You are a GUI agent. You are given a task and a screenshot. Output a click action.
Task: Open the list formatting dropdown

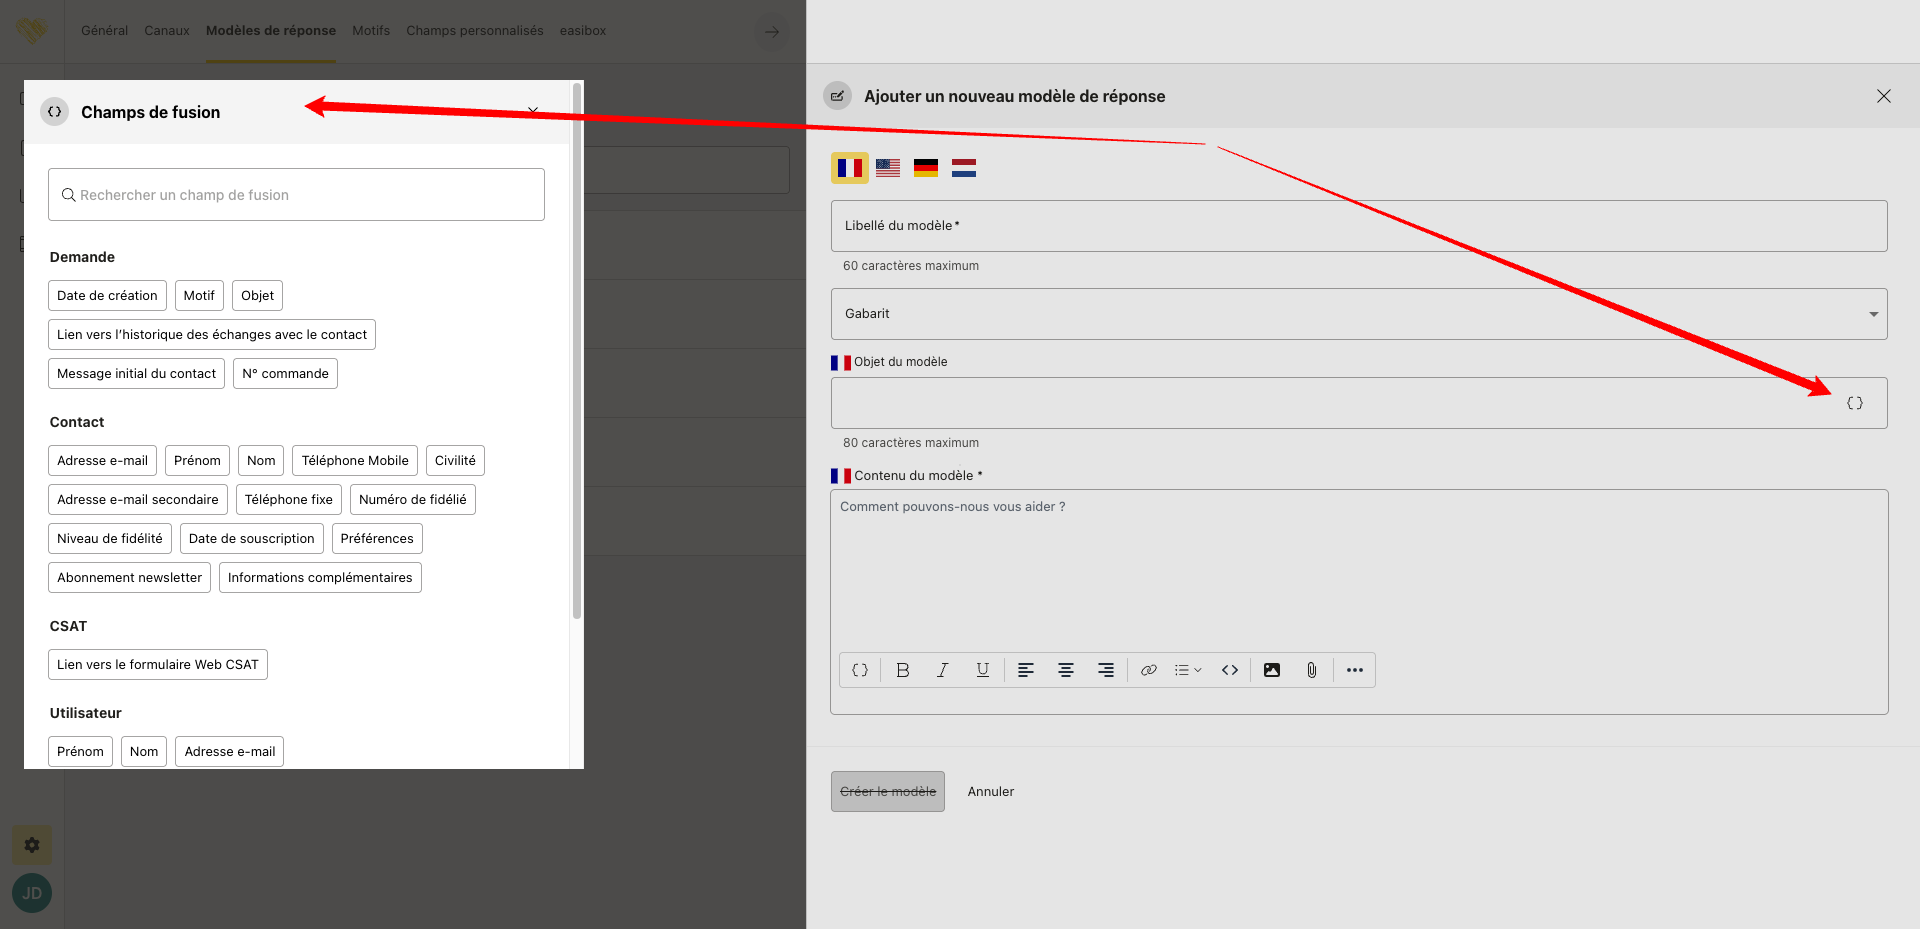click(x=1188, y=670)
